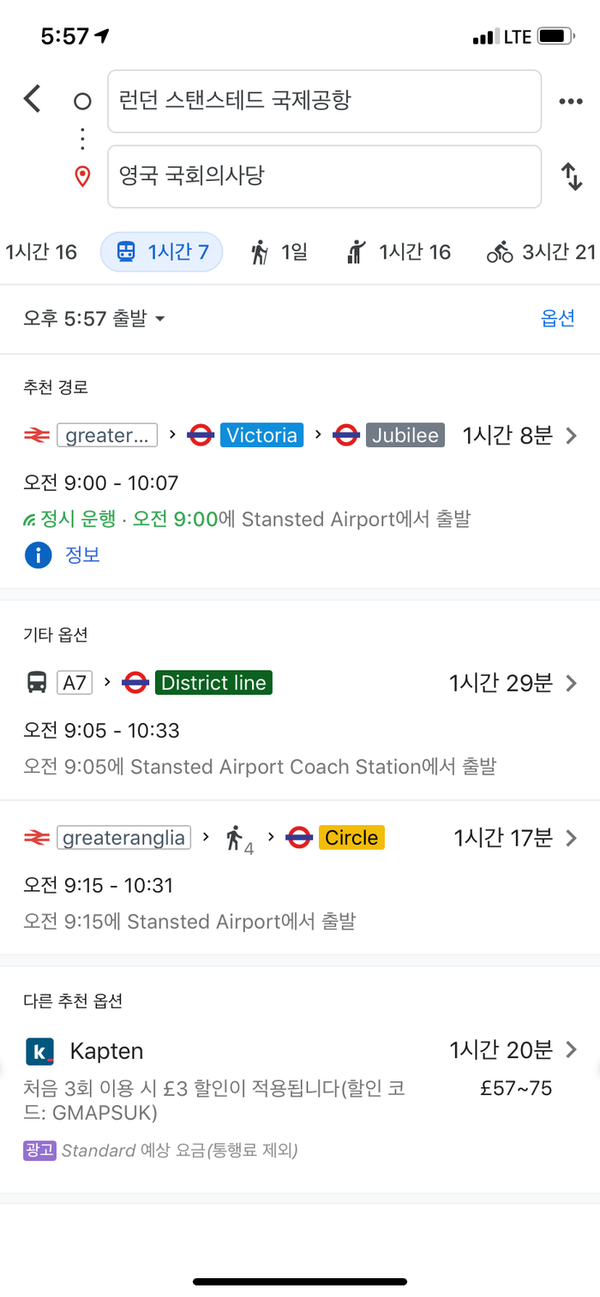This screenshot has width=600, height=1297.
Task: Select the transit tab showing 1시간 7
Action: [x=162, y=252]
